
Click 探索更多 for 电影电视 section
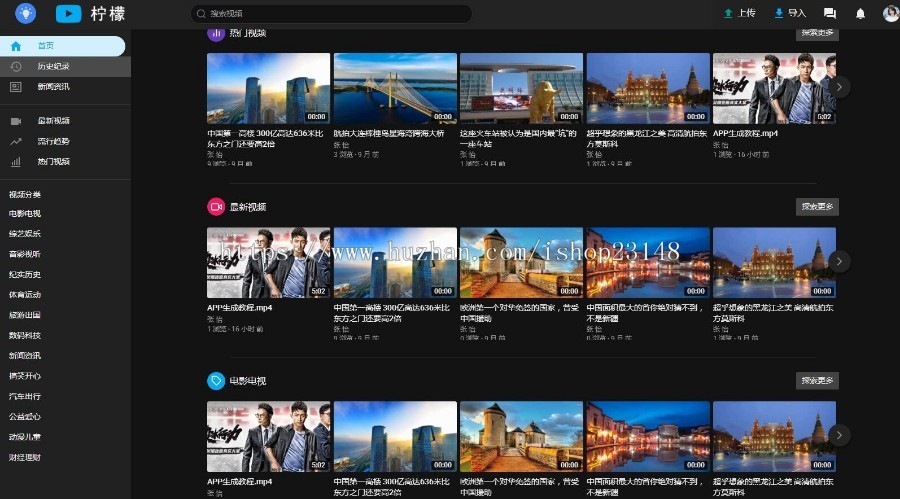tap(817, 381)
